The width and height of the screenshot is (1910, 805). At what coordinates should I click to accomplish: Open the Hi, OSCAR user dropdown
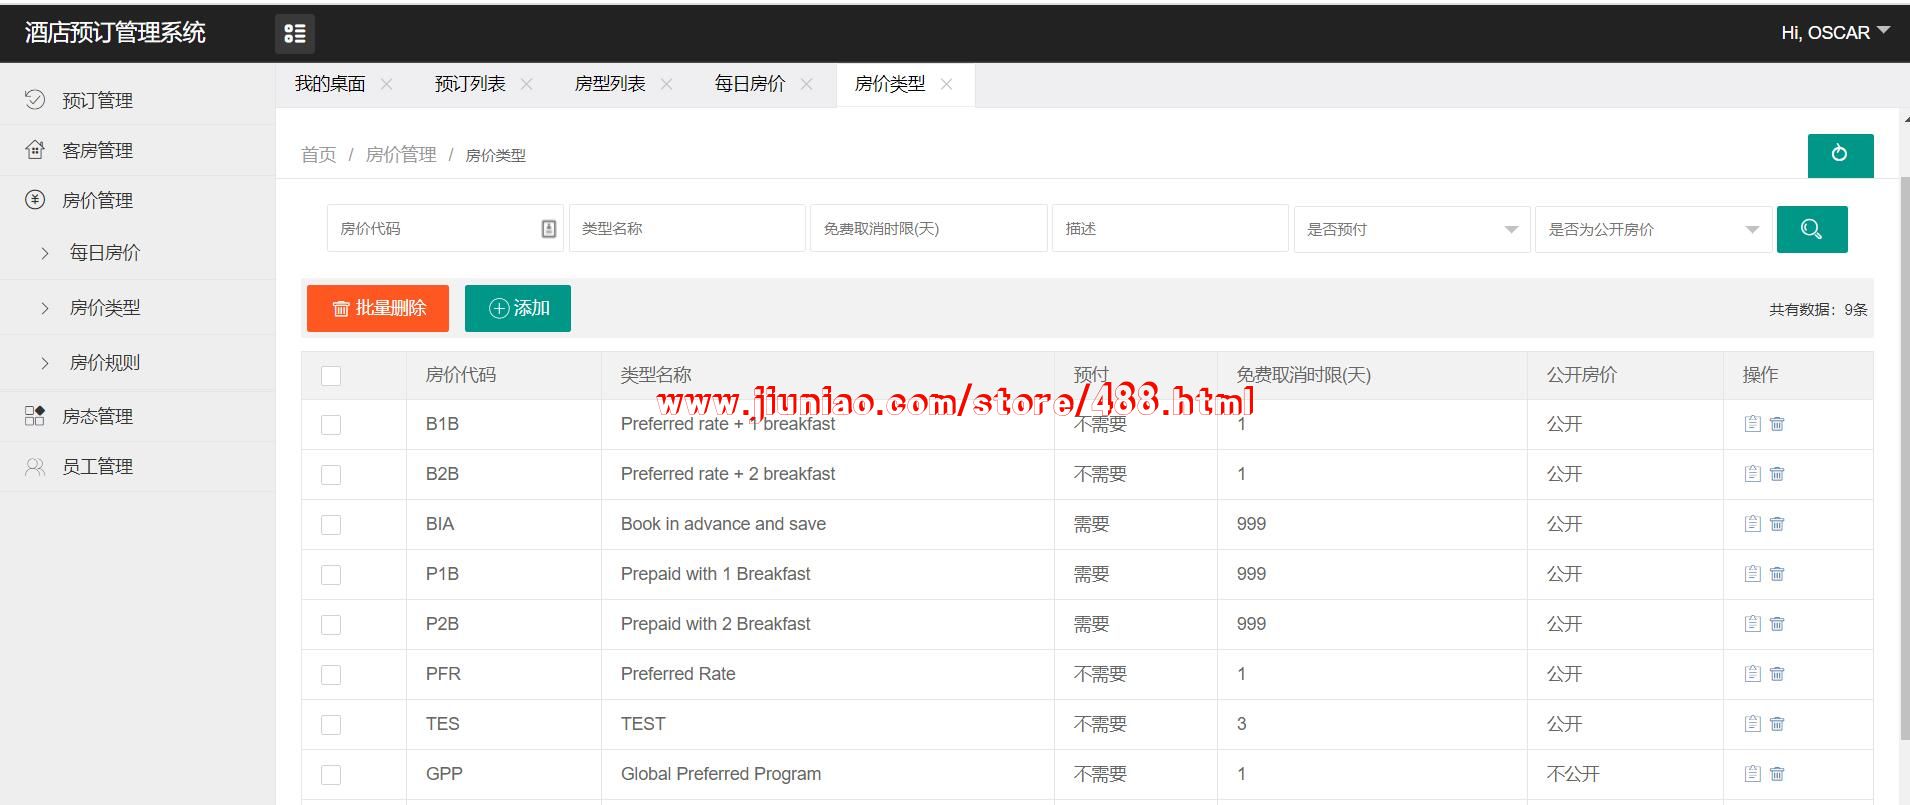tap(1834, 33)
